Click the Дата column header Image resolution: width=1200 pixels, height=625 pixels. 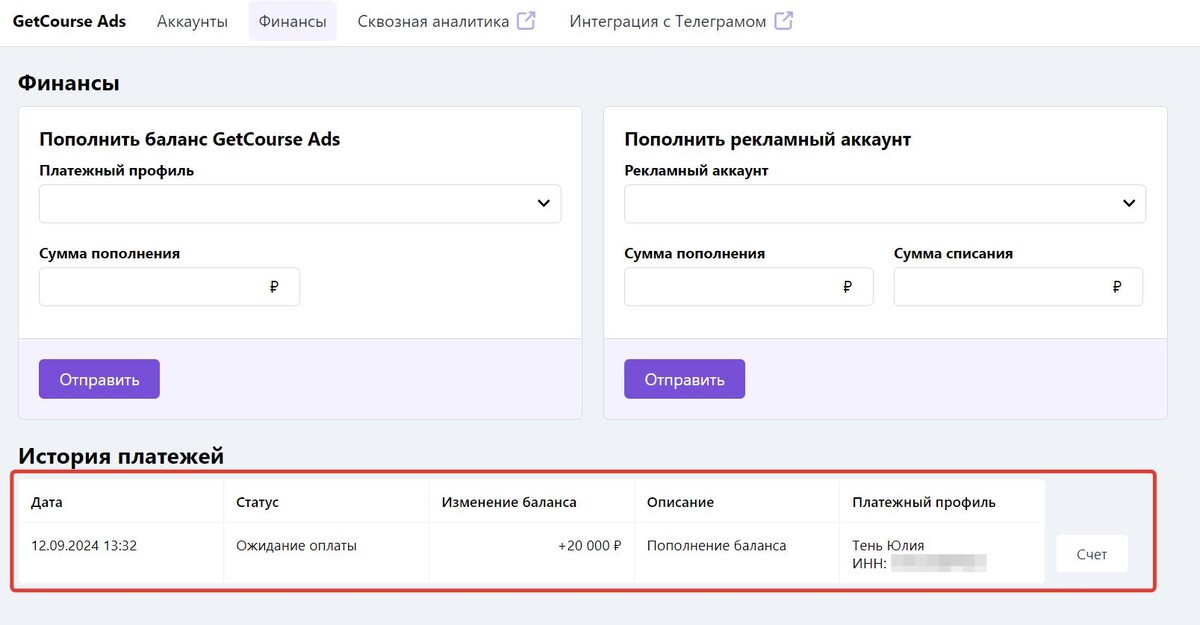(x=120, y=501)
